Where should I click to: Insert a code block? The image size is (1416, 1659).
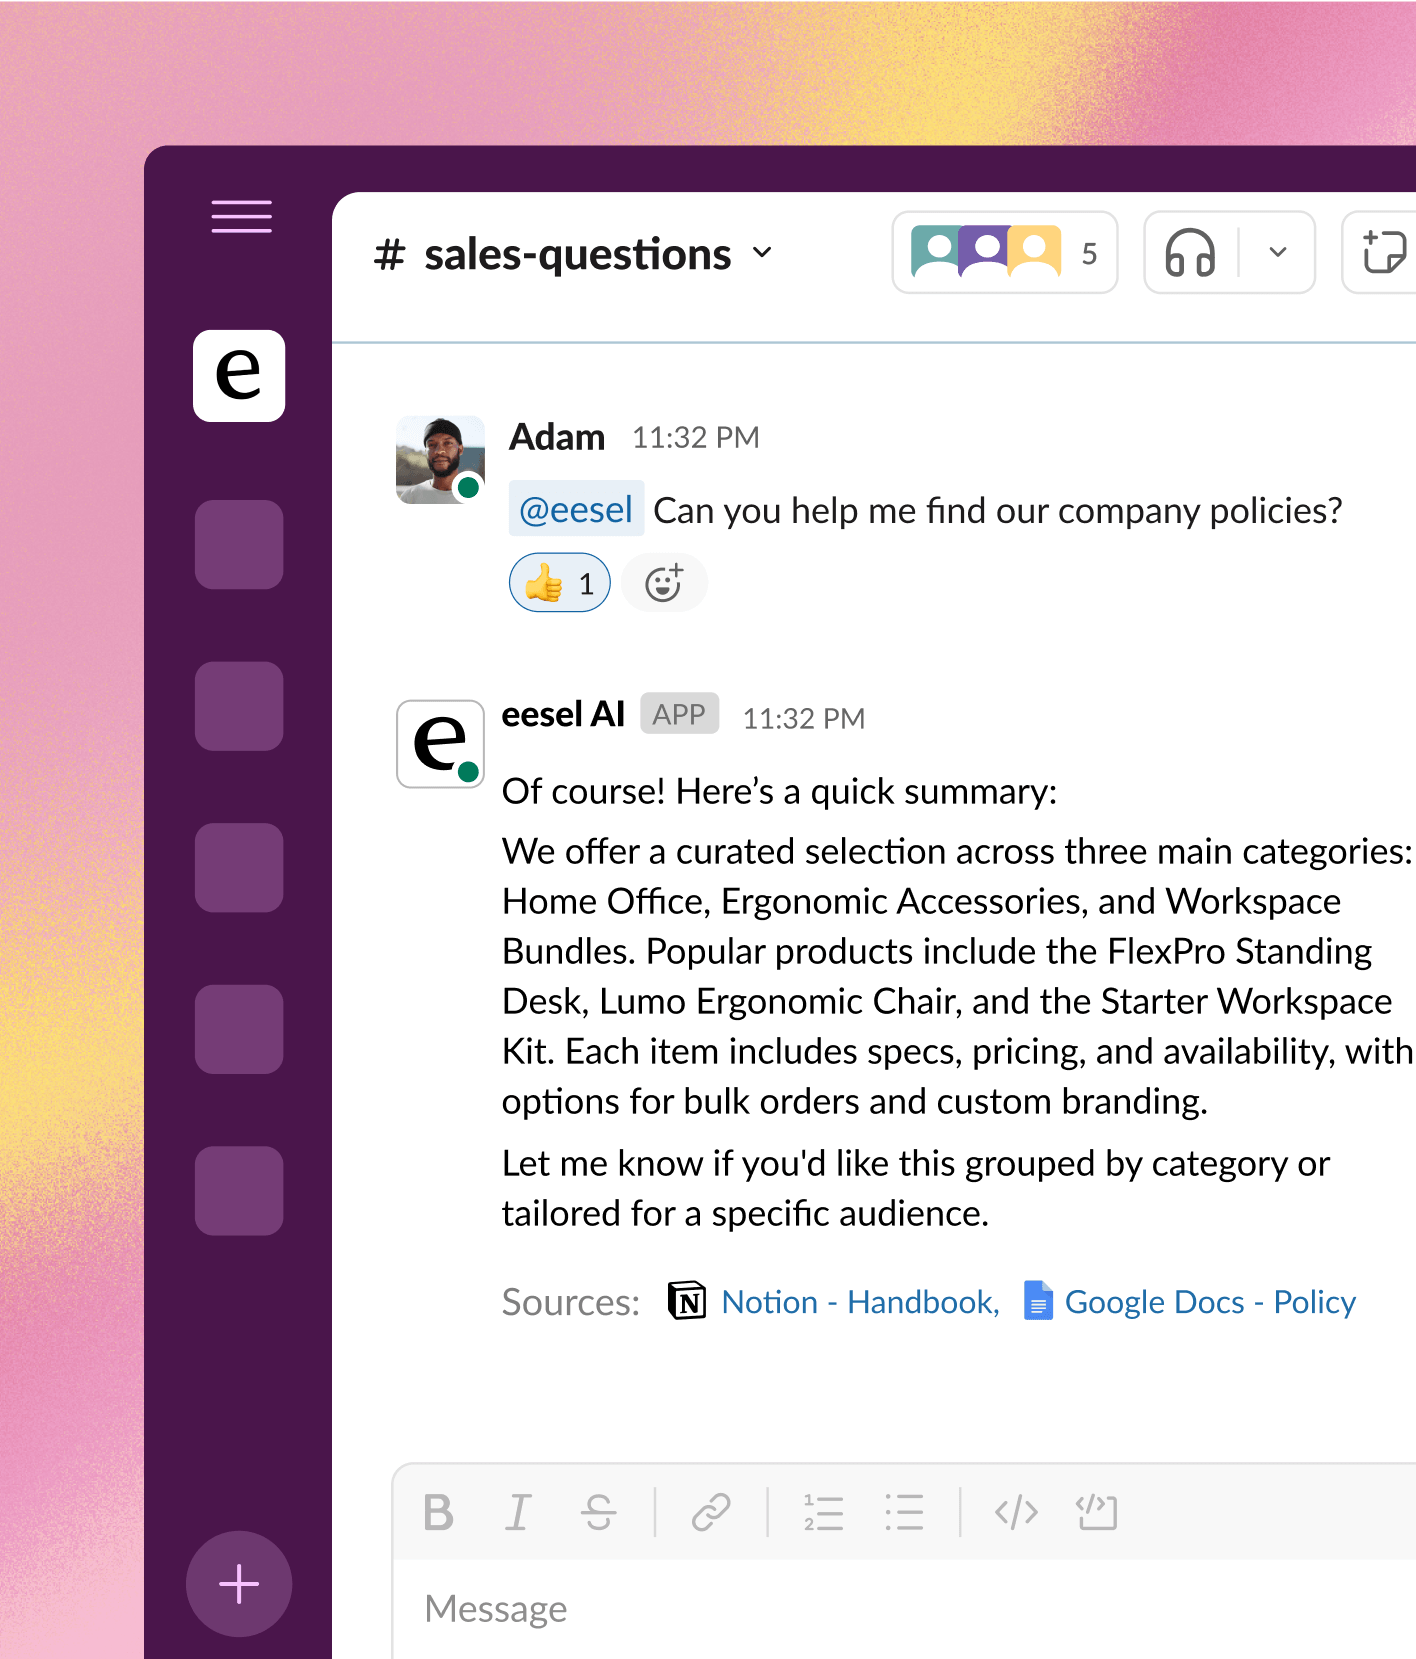coord(1097,1512)
